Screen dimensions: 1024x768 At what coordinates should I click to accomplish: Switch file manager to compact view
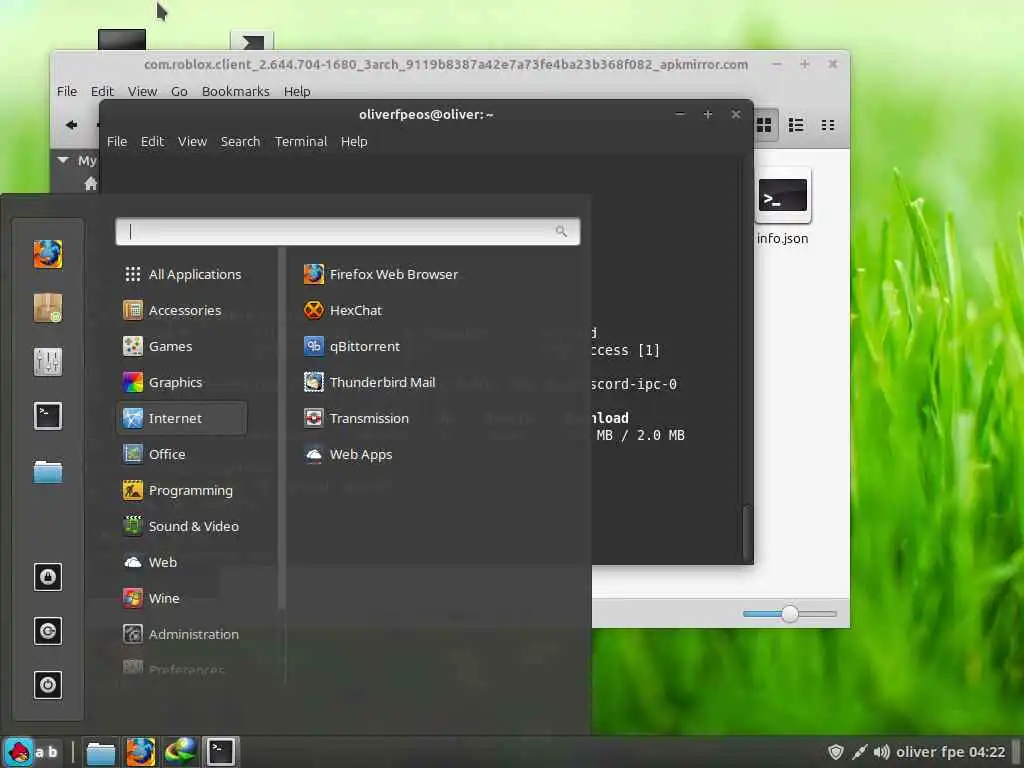pyautogui.click(x=827, y=125)
